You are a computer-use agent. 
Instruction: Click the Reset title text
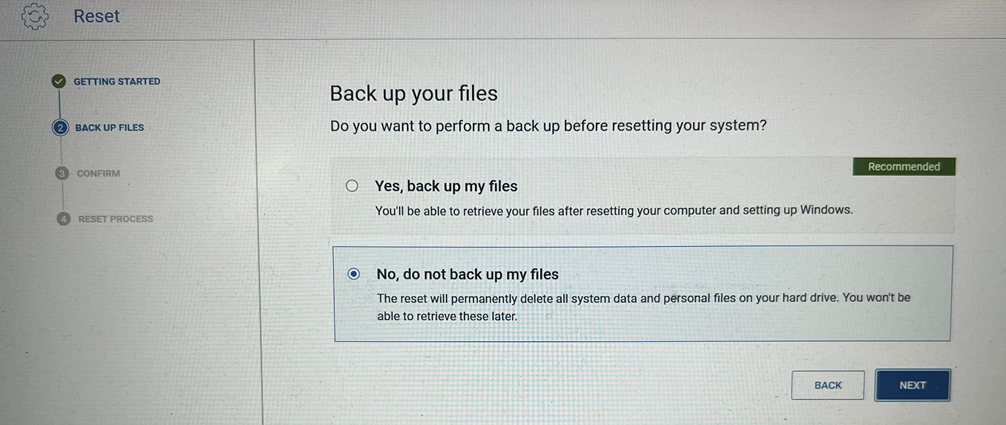coord(97,16)
